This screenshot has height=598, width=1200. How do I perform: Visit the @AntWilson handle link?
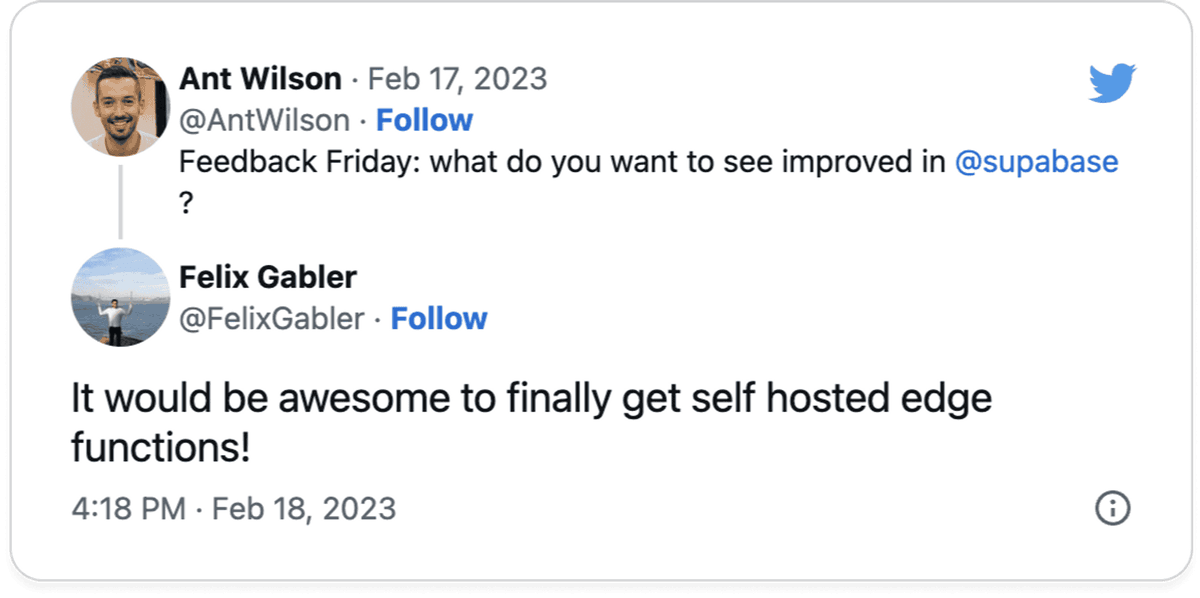(x=264, y=120)
